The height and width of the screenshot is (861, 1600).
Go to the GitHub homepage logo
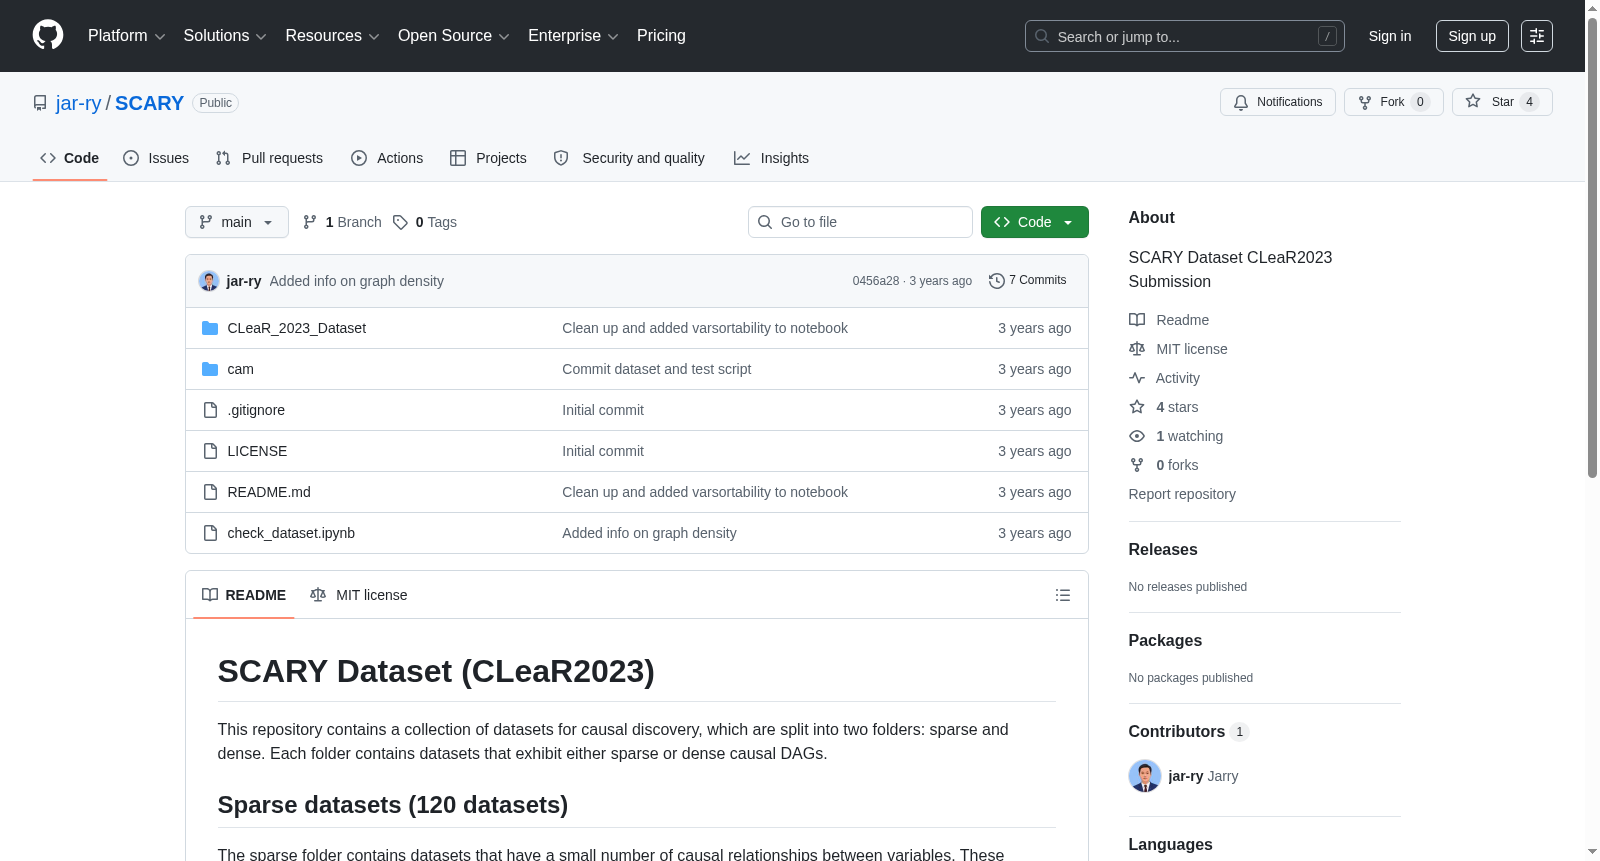[x=48, y=35]
